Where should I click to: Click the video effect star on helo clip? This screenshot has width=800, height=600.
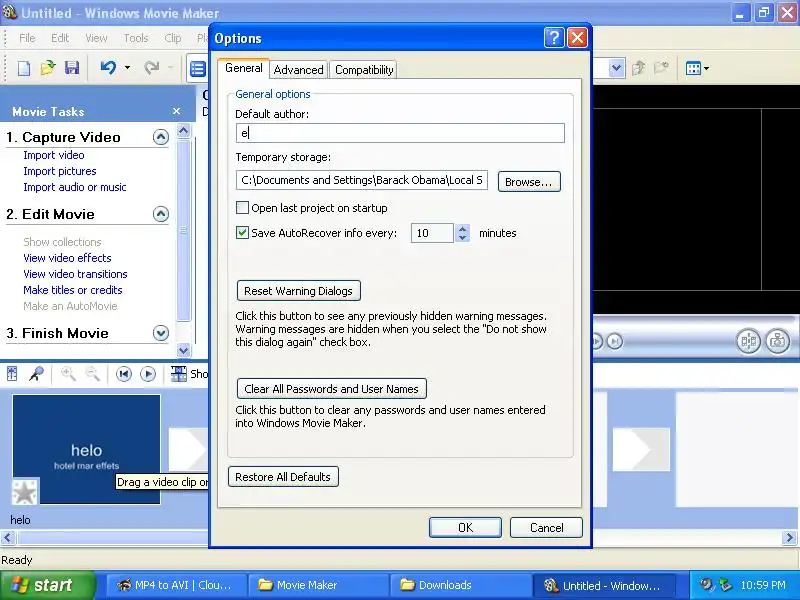(x=25, y=492)
